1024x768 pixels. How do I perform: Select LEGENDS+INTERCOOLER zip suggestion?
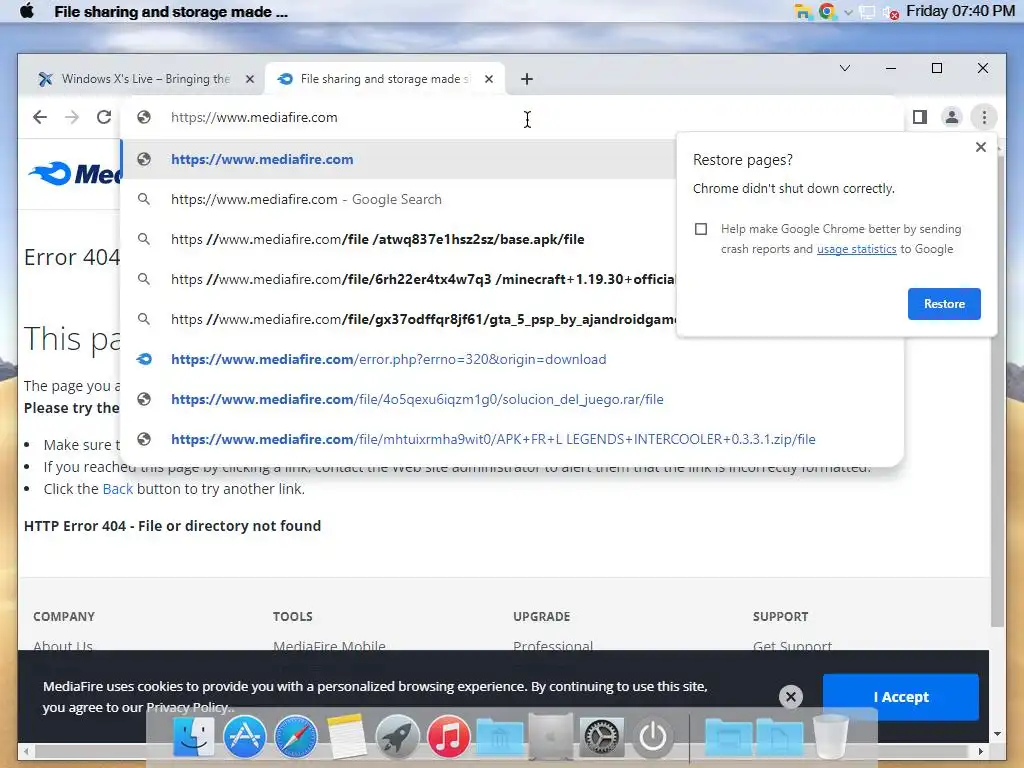513,439
